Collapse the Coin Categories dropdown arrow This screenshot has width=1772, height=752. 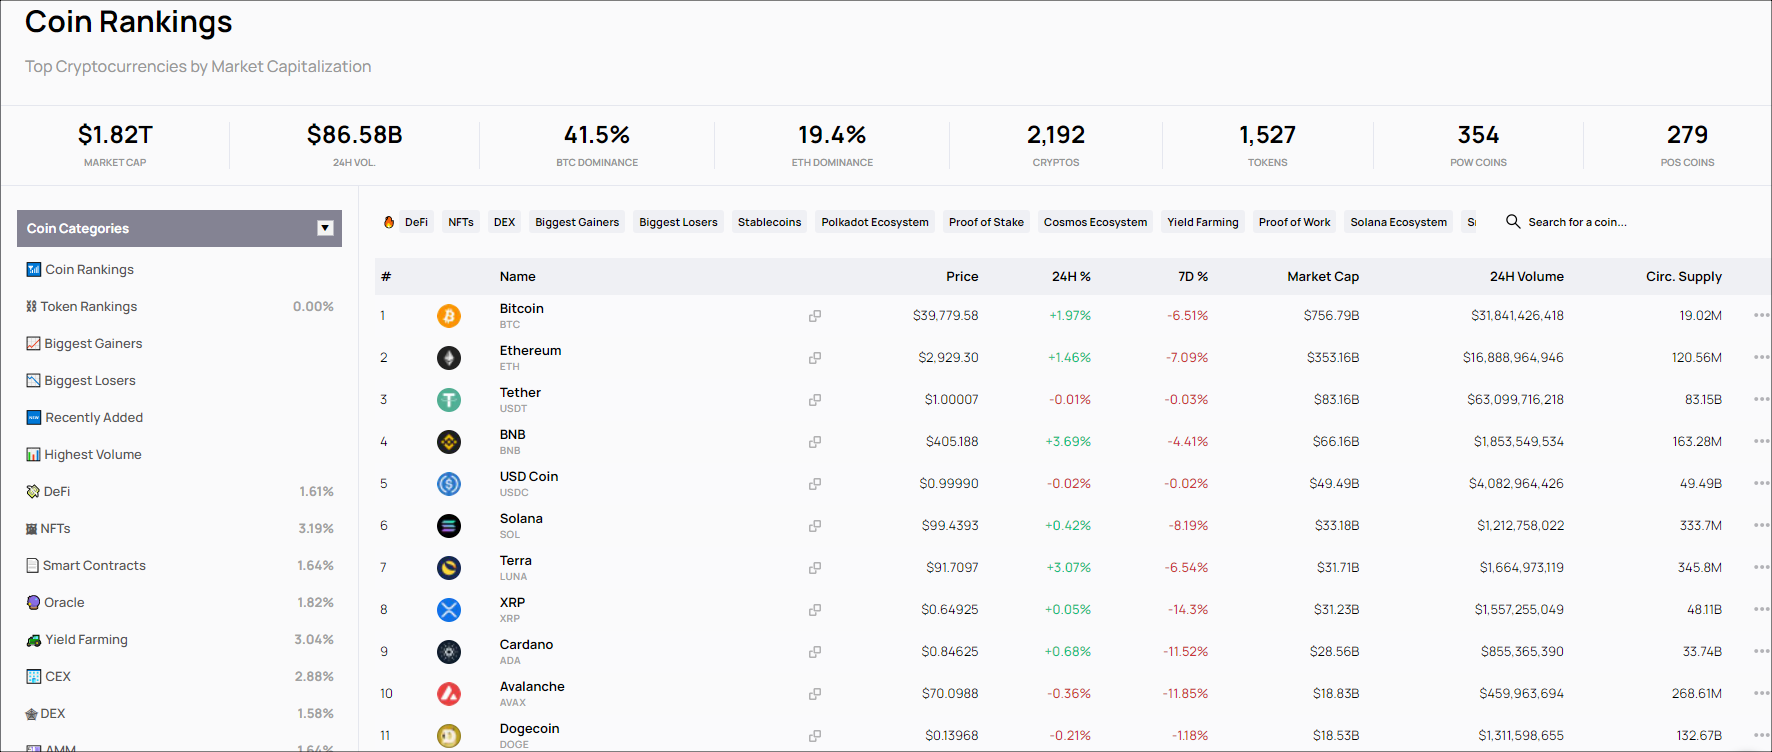325,228
